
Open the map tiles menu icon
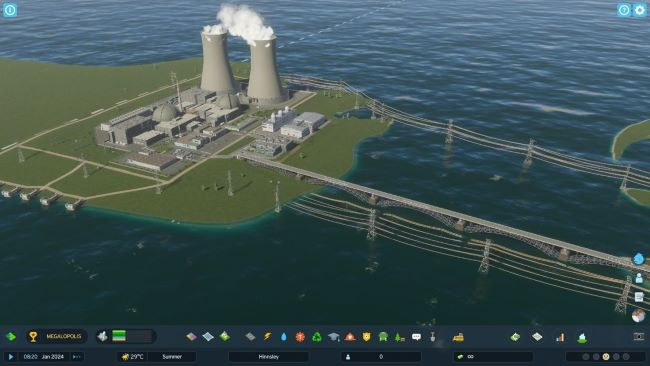click(x=11, y=337)
